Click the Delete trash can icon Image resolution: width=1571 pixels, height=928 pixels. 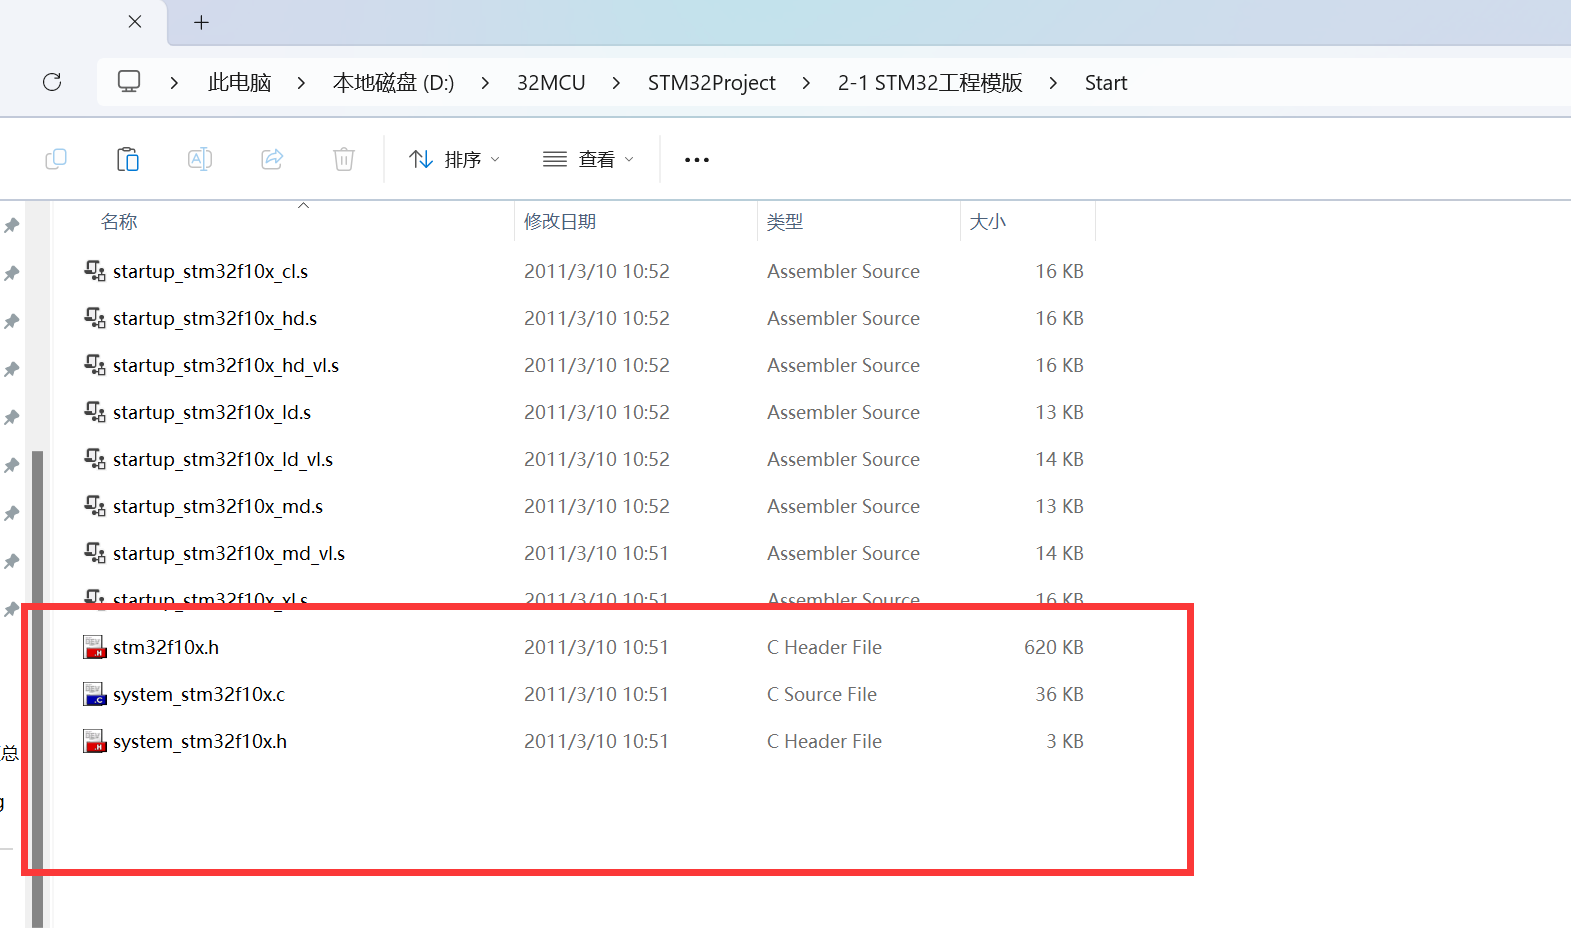344,159
